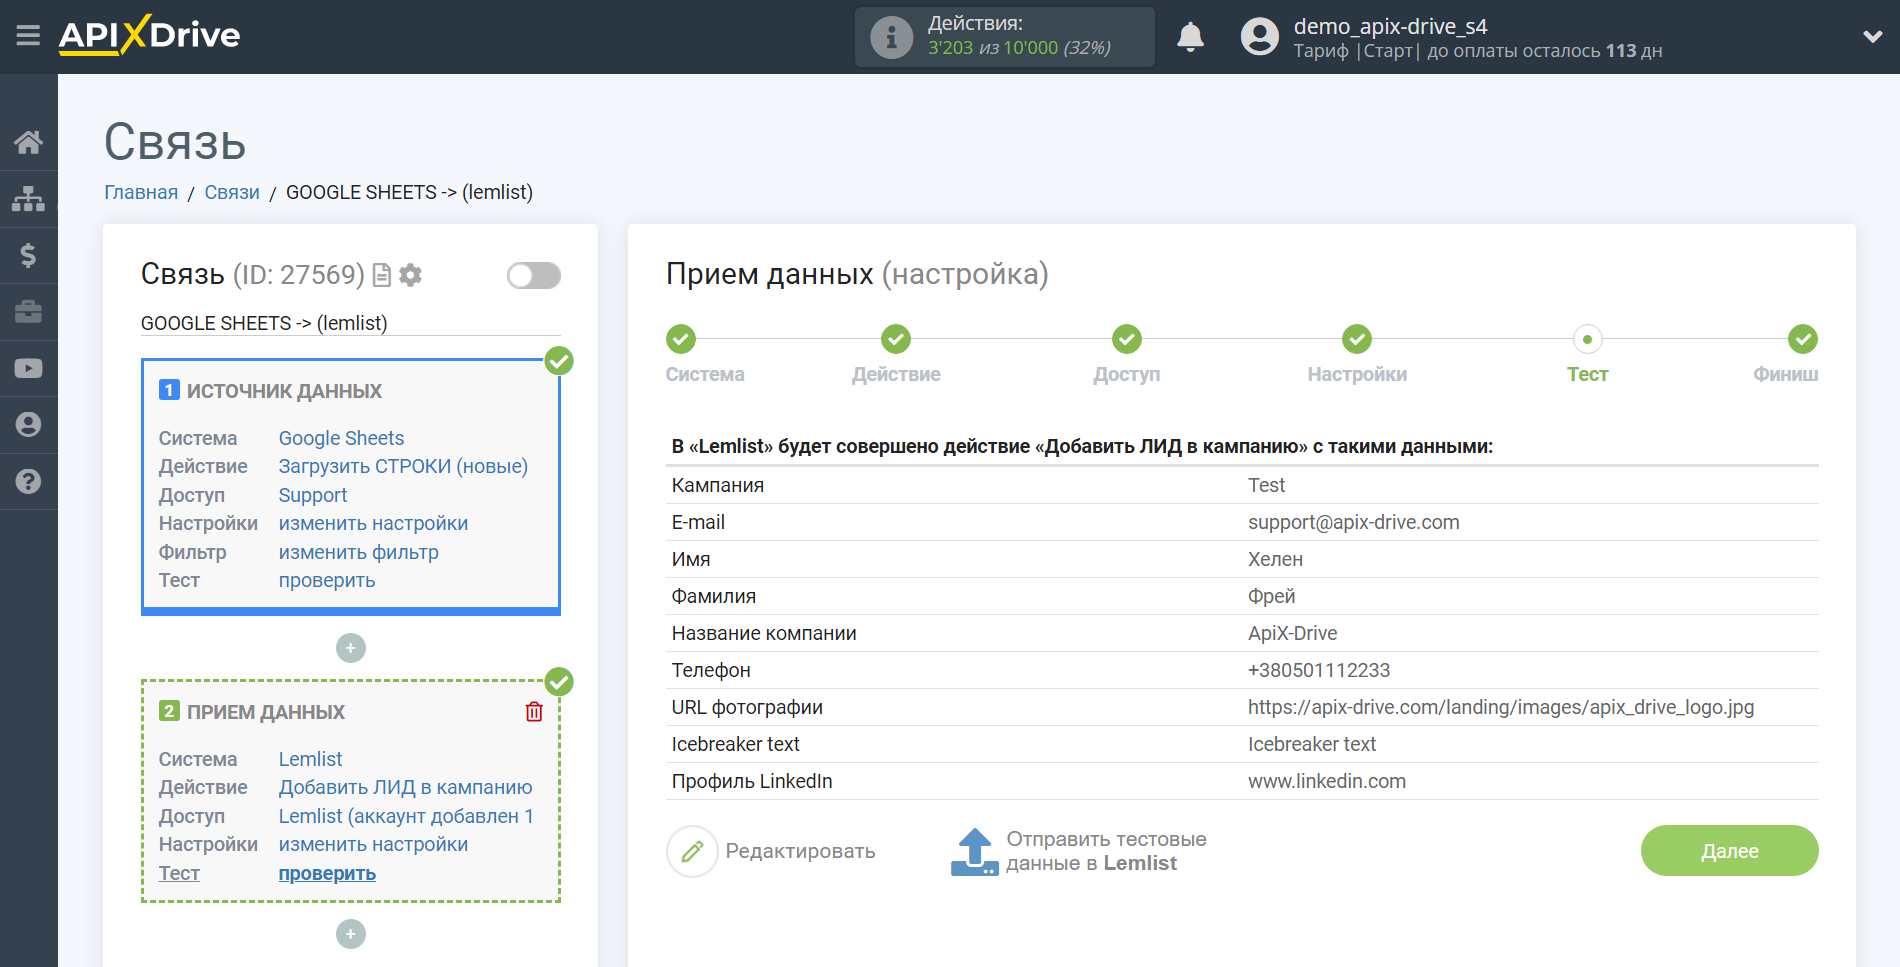Select company value ApiX-Drive
The image size is (1900, 967).
point(1292,633)
